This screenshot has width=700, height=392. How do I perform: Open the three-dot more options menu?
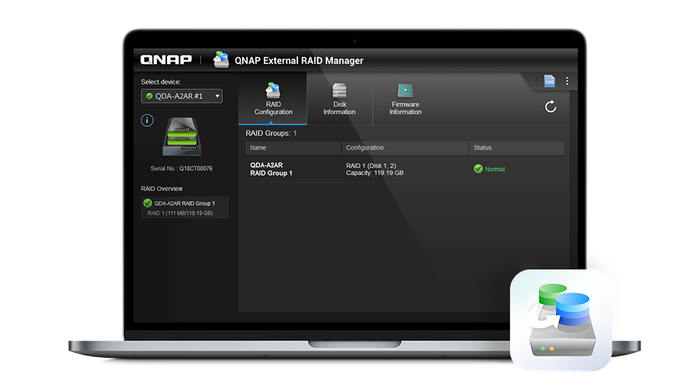point(567,81)
